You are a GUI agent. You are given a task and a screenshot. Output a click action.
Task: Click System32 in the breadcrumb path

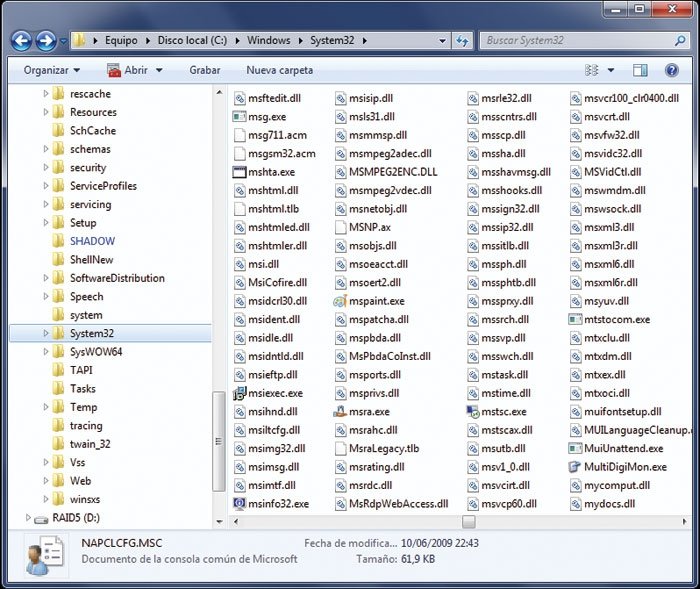click(x=332, y=41)
